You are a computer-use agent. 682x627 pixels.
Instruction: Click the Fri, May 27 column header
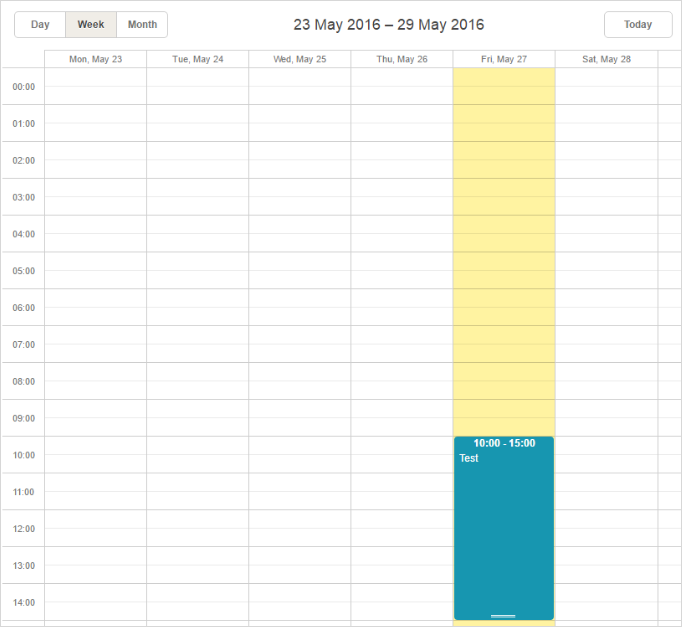coord(504,59)
